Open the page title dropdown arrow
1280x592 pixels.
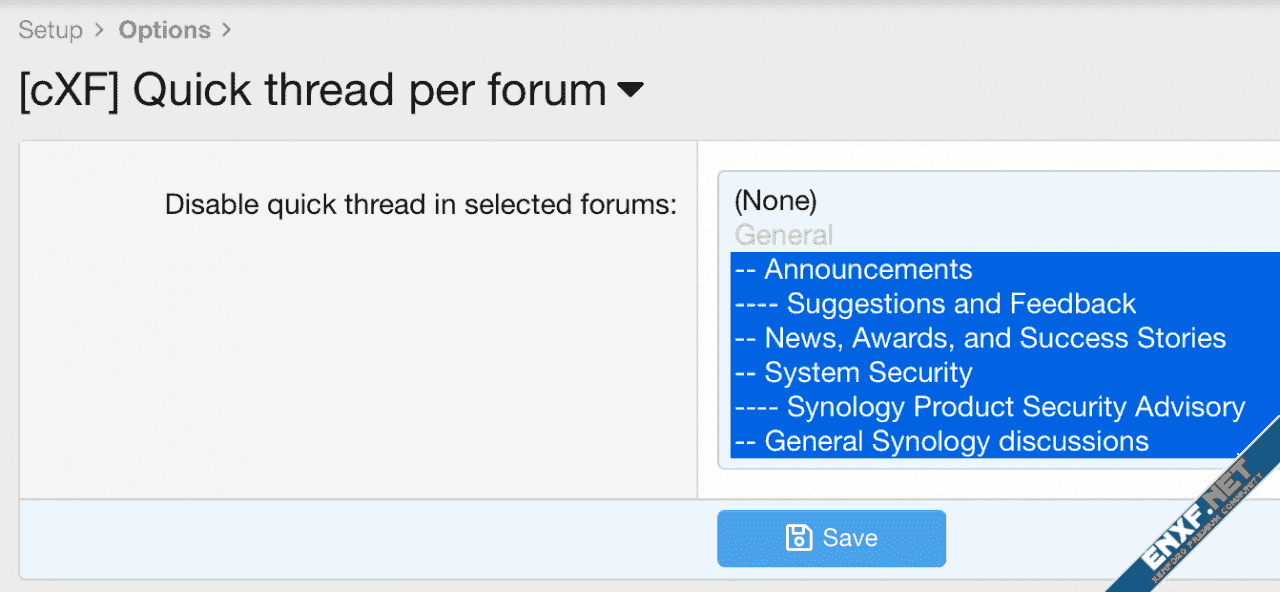coord(630,91)
